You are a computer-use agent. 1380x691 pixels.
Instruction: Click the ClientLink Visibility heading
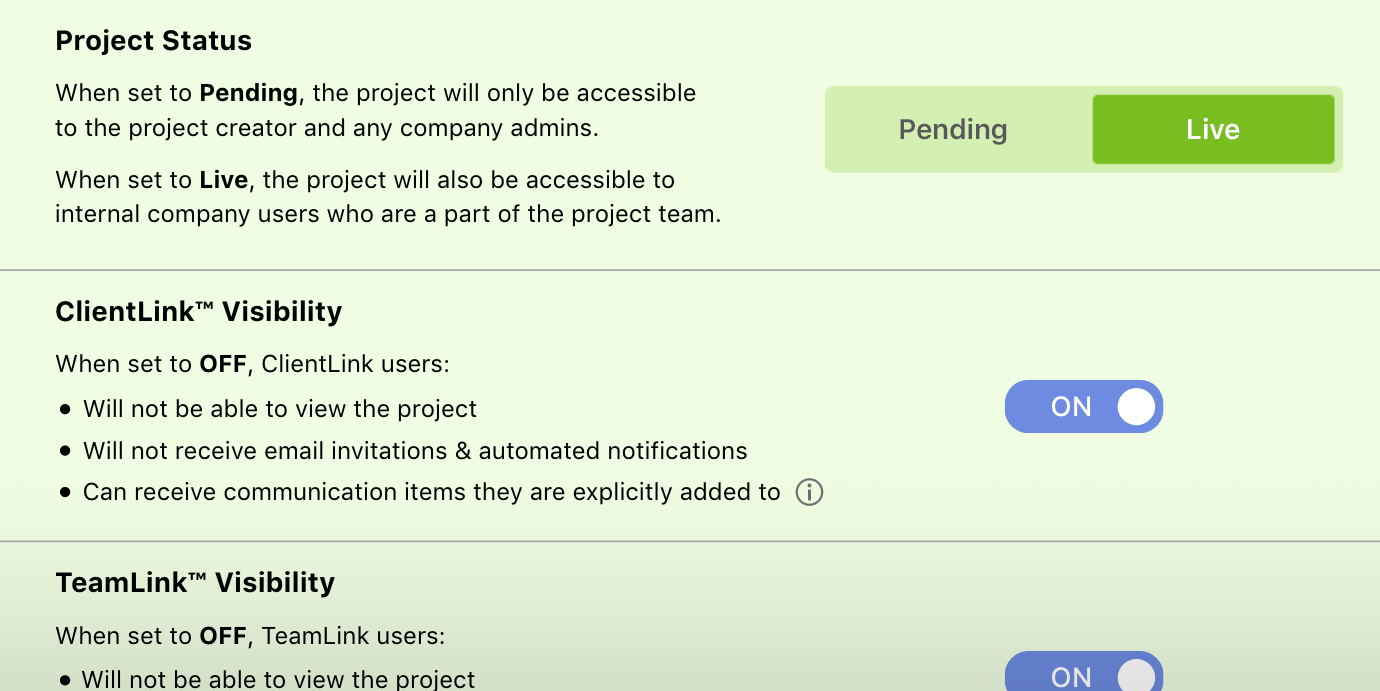click(198, 312)
